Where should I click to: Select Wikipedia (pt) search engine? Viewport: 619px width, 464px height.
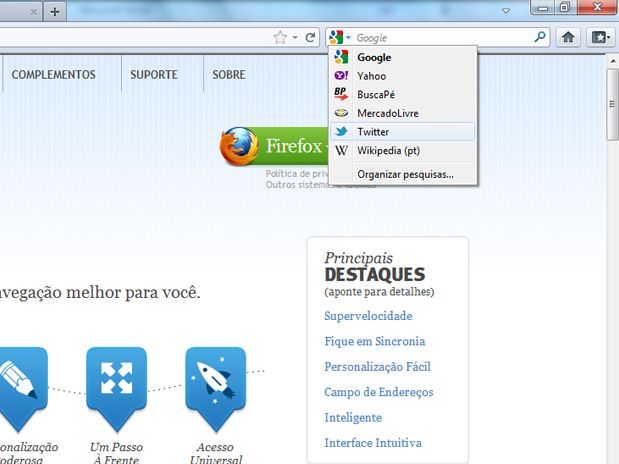(x=390, y=150)
